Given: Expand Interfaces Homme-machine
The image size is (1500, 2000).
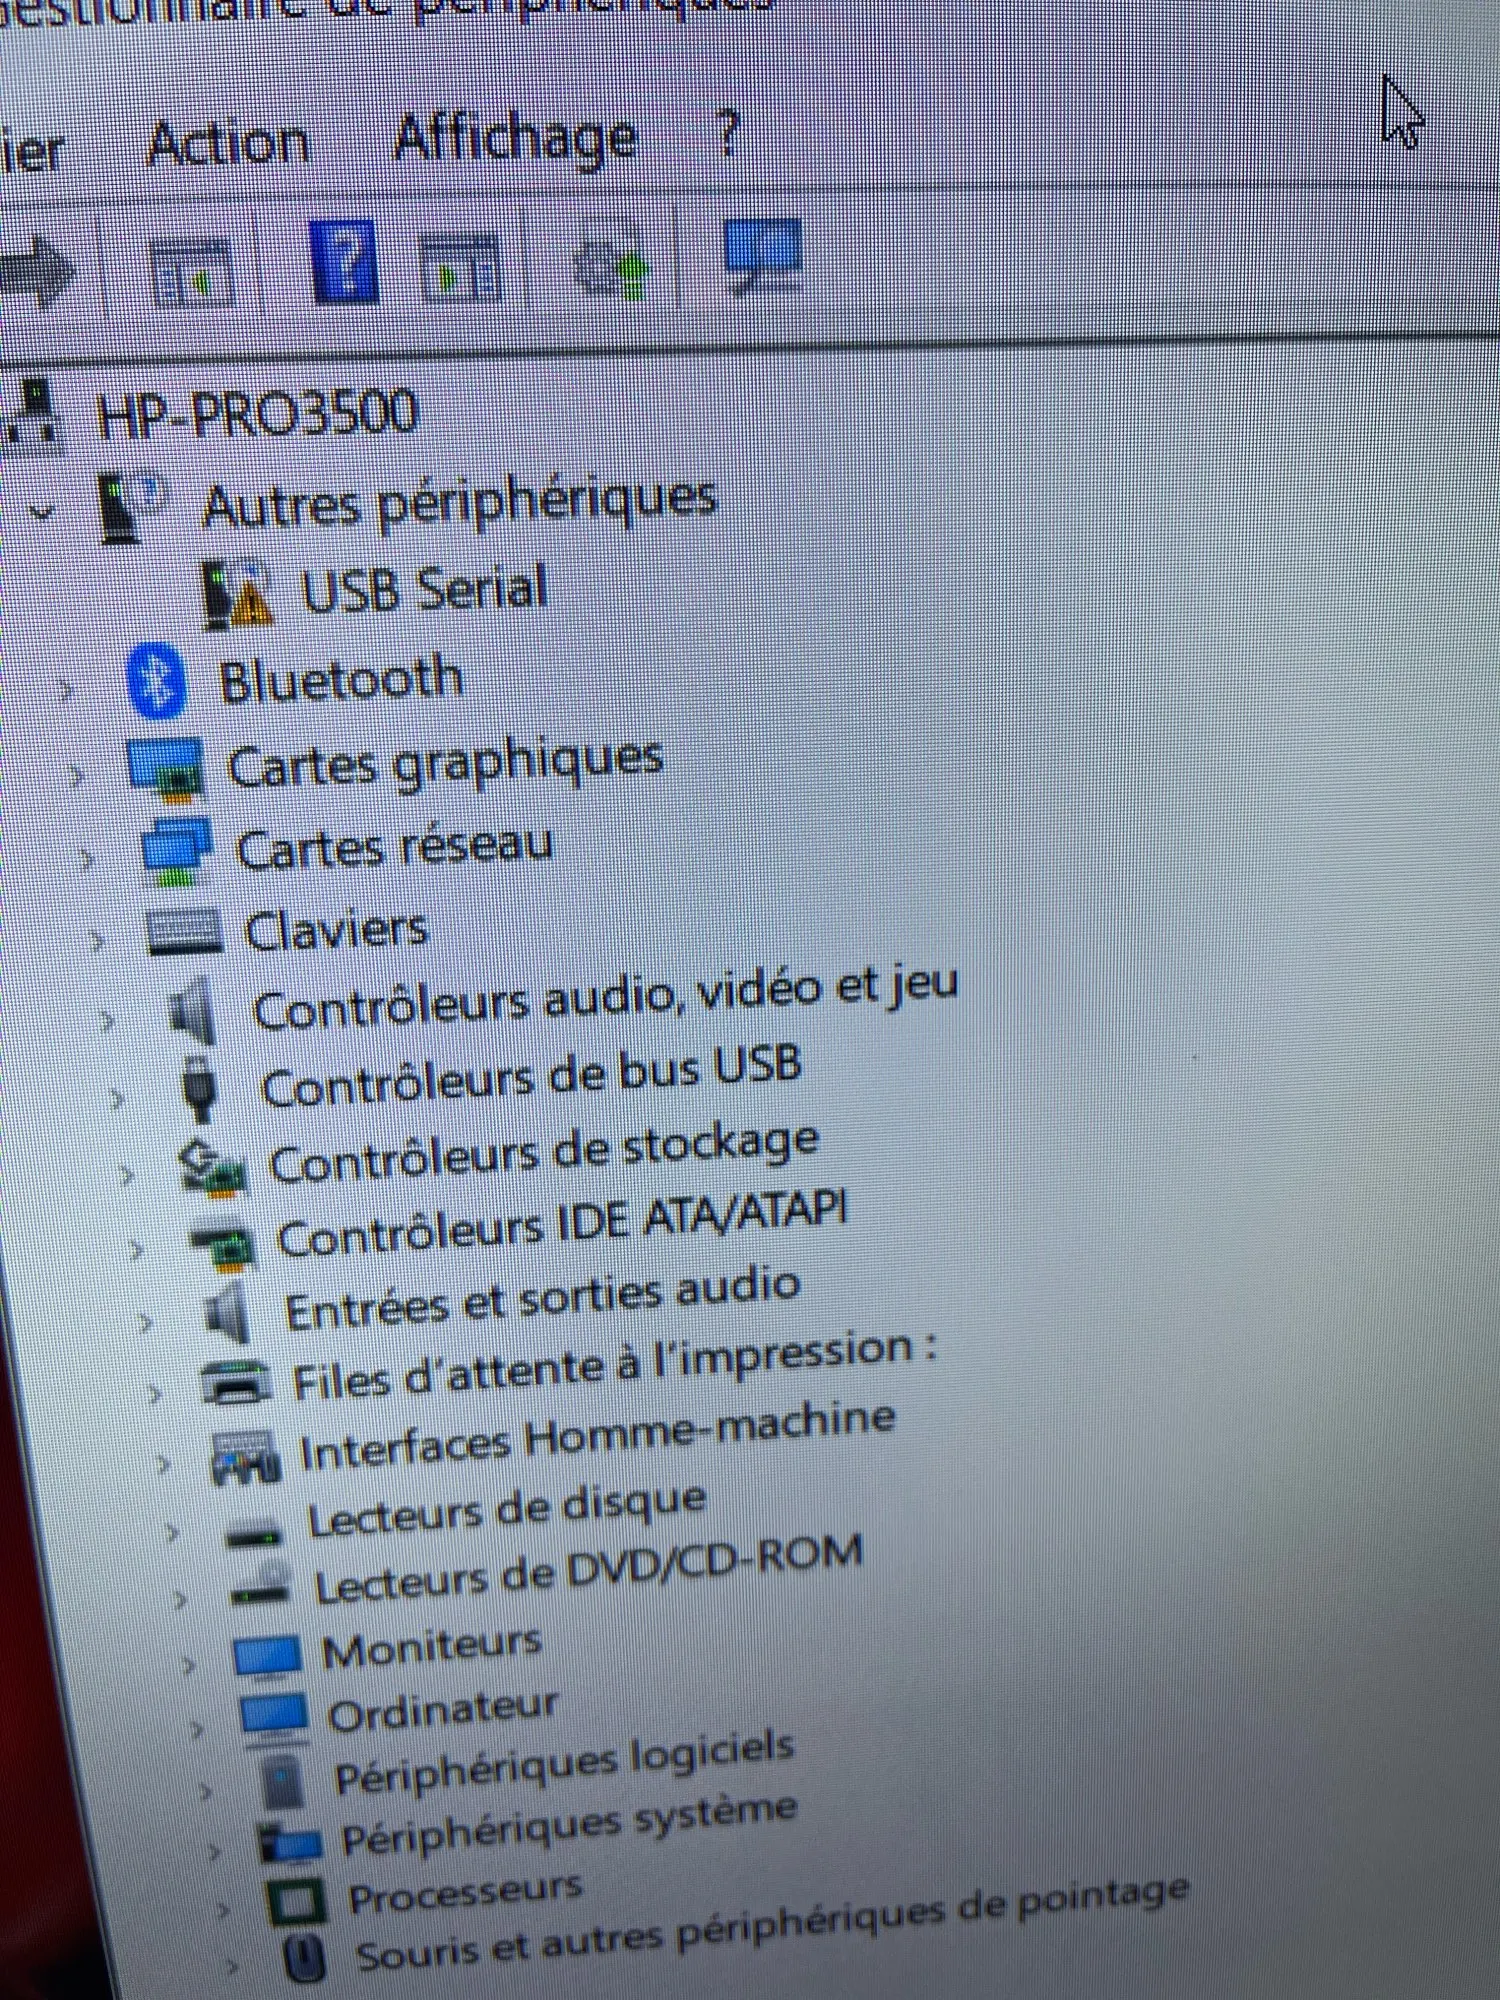Looking at the screenshot, I should [x=164, y=1462].
